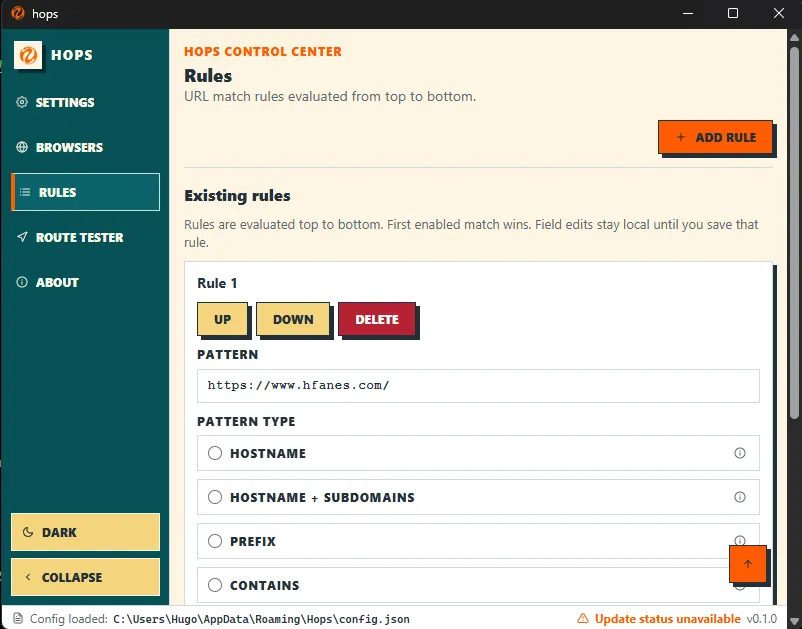The image size is (802, 629).
Task: Click the paper plane Route Tester icon
Action: (x=21, y=237)
